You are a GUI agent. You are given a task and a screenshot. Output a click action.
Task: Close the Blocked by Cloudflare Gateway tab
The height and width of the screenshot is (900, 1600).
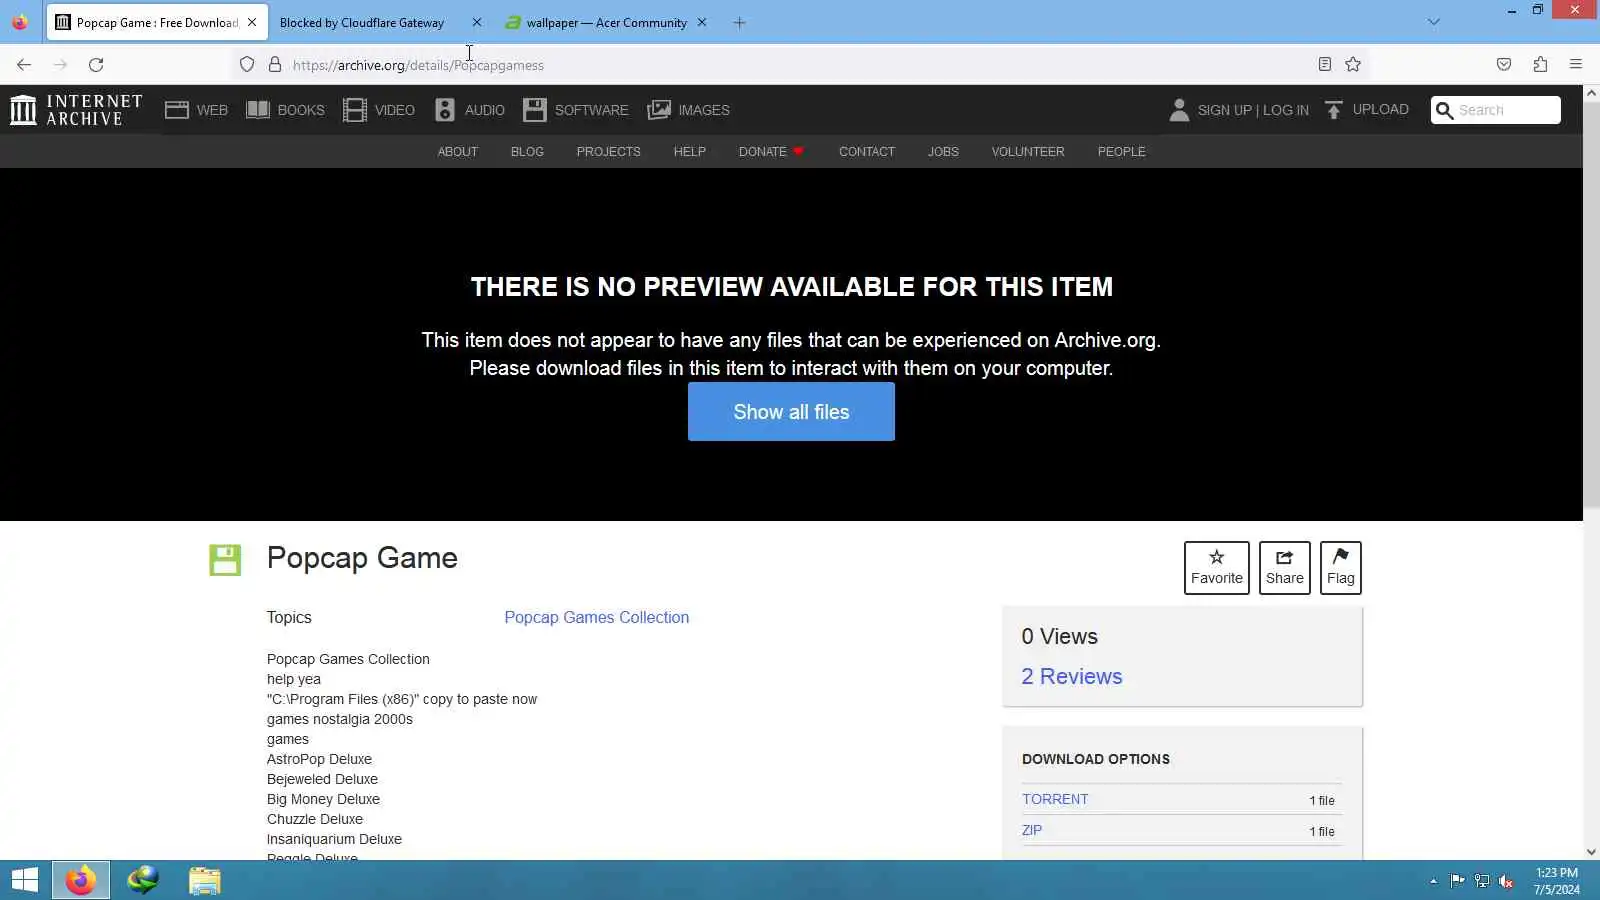tap(476, 22)
